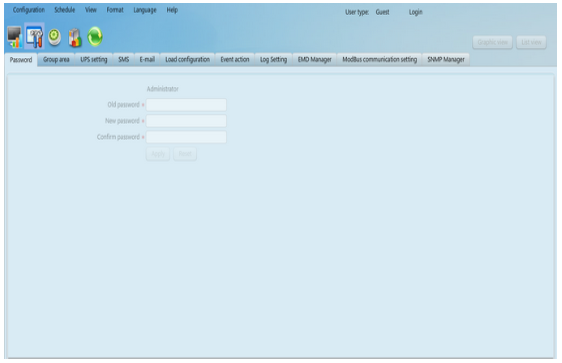
Task: Open the colored bar chart icon
Action: tap(75, 37)
